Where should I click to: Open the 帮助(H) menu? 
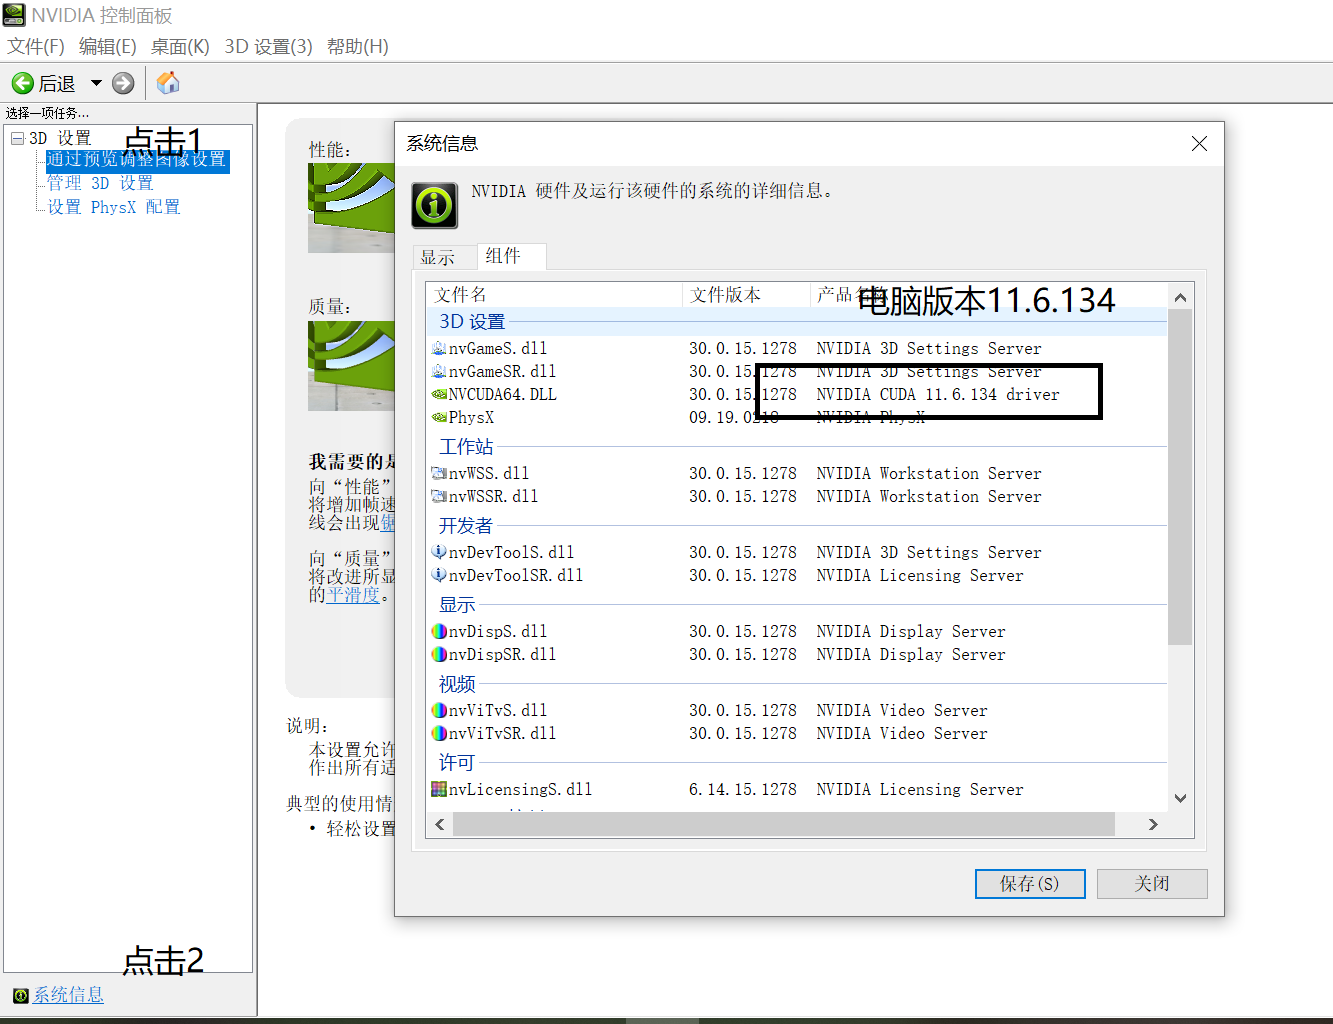pyautogui.click(x=358, y=47)
